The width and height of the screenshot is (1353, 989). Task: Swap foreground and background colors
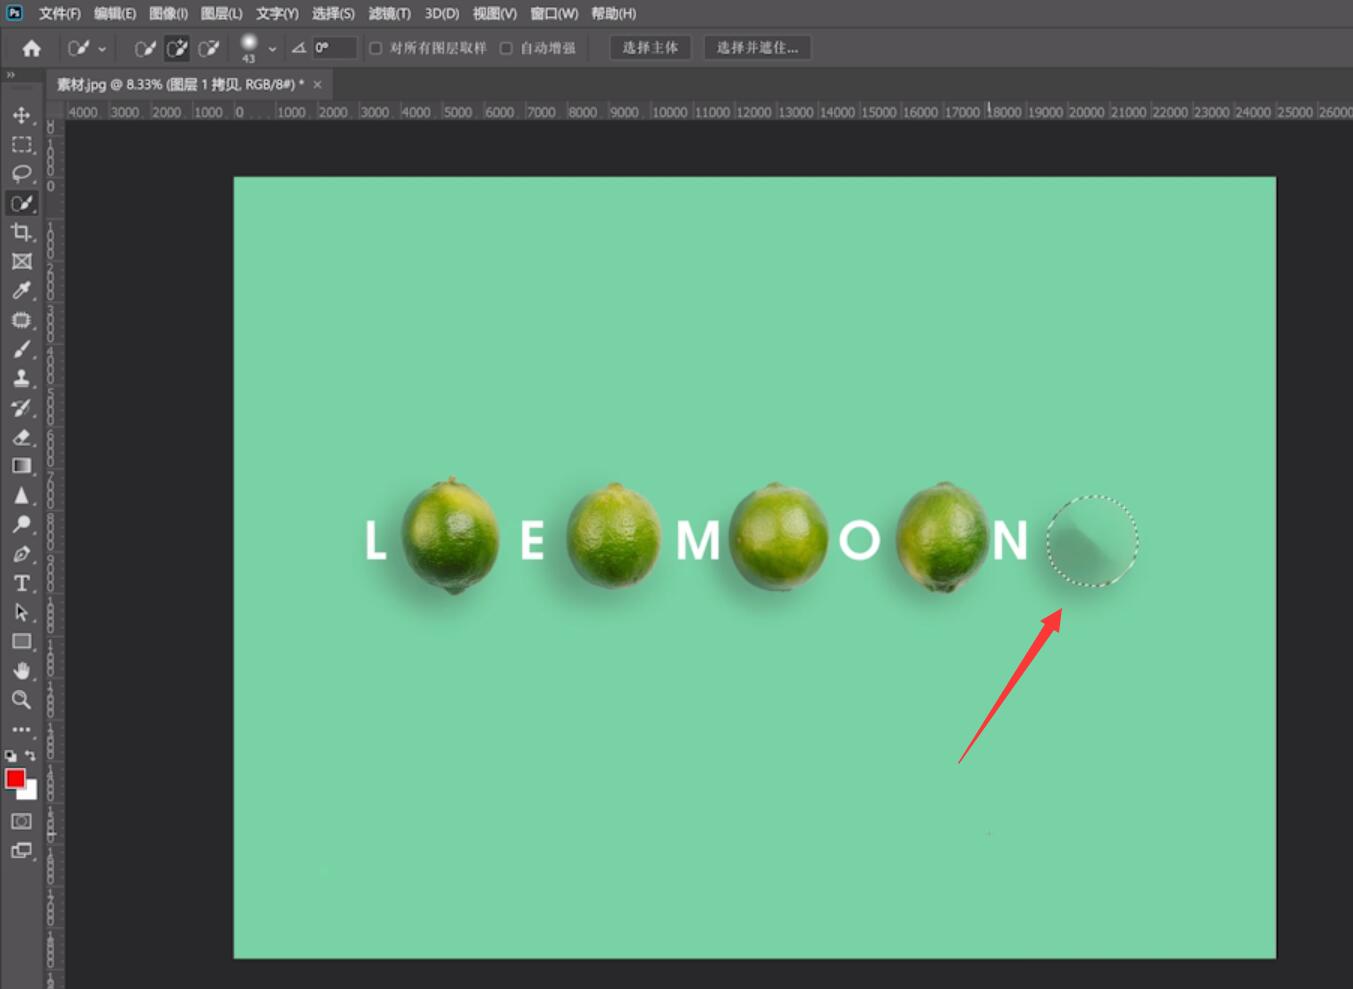[x=31, y=756]
